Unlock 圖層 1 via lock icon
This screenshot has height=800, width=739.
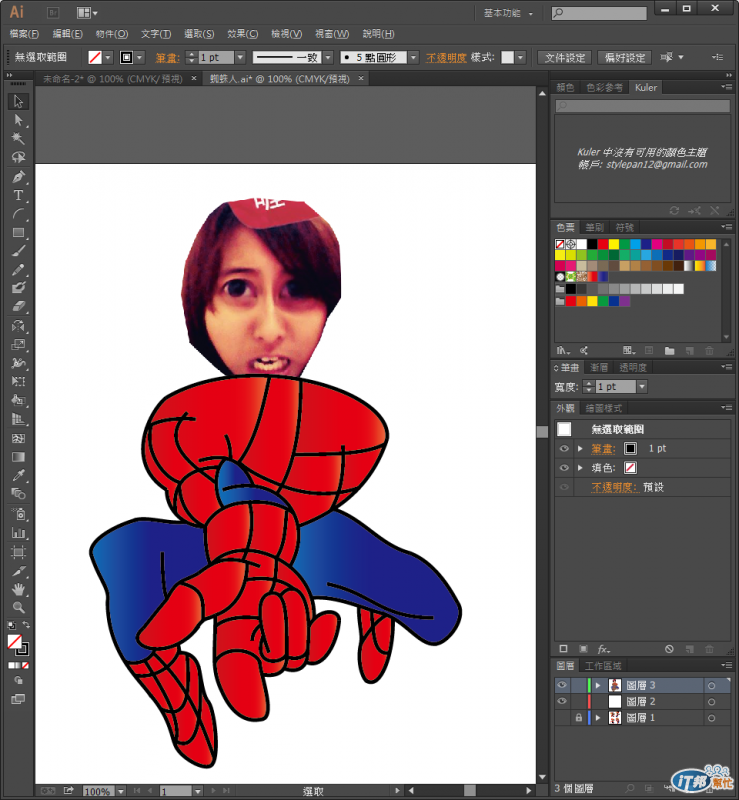click(578, 718)
